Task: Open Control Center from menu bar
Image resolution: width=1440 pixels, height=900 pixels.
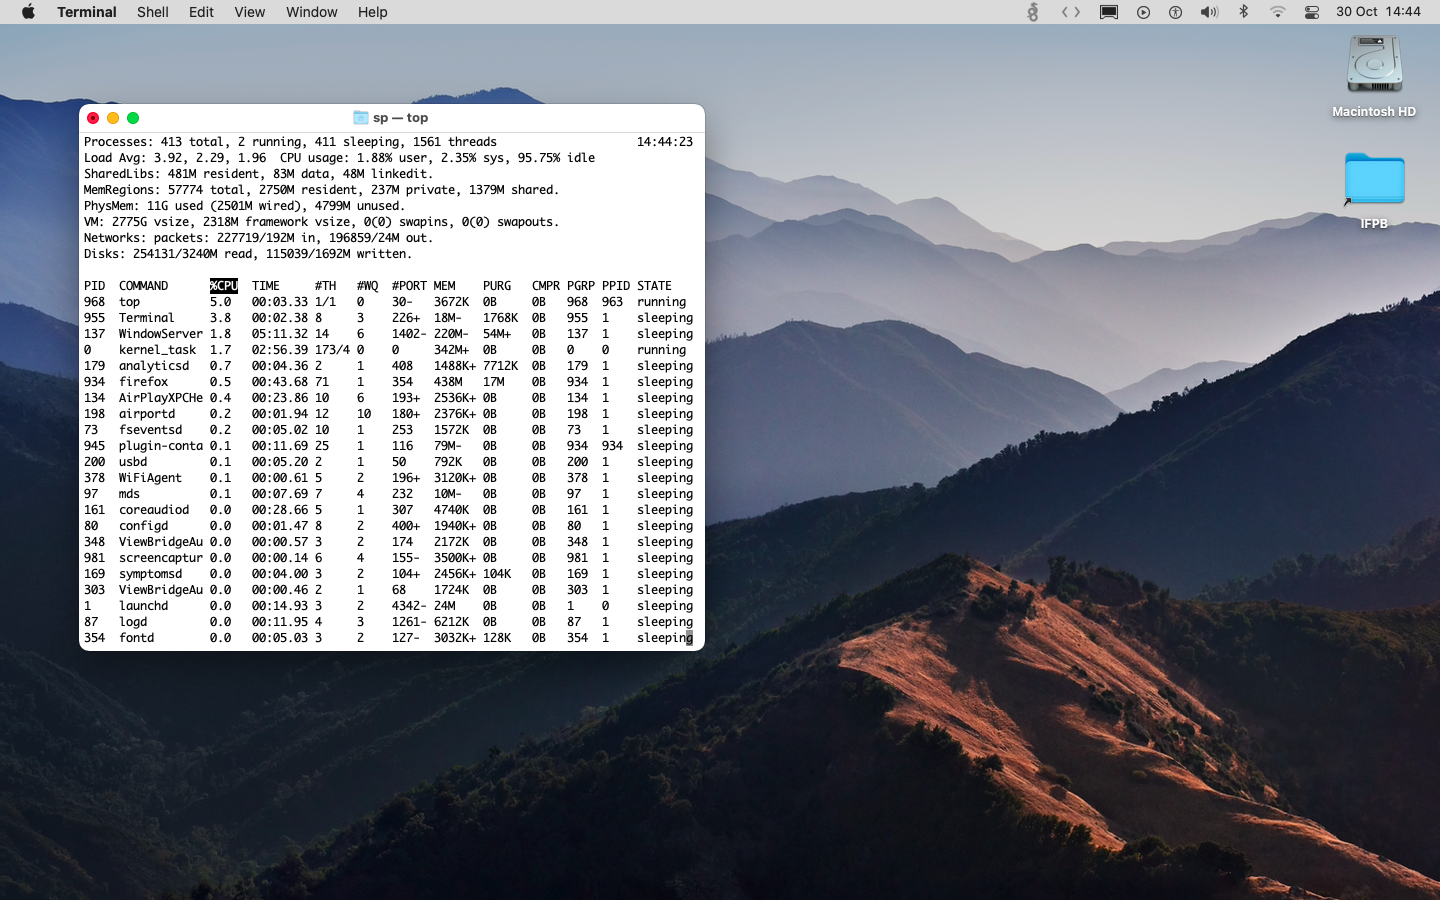Action: (x=1312, y=12)
